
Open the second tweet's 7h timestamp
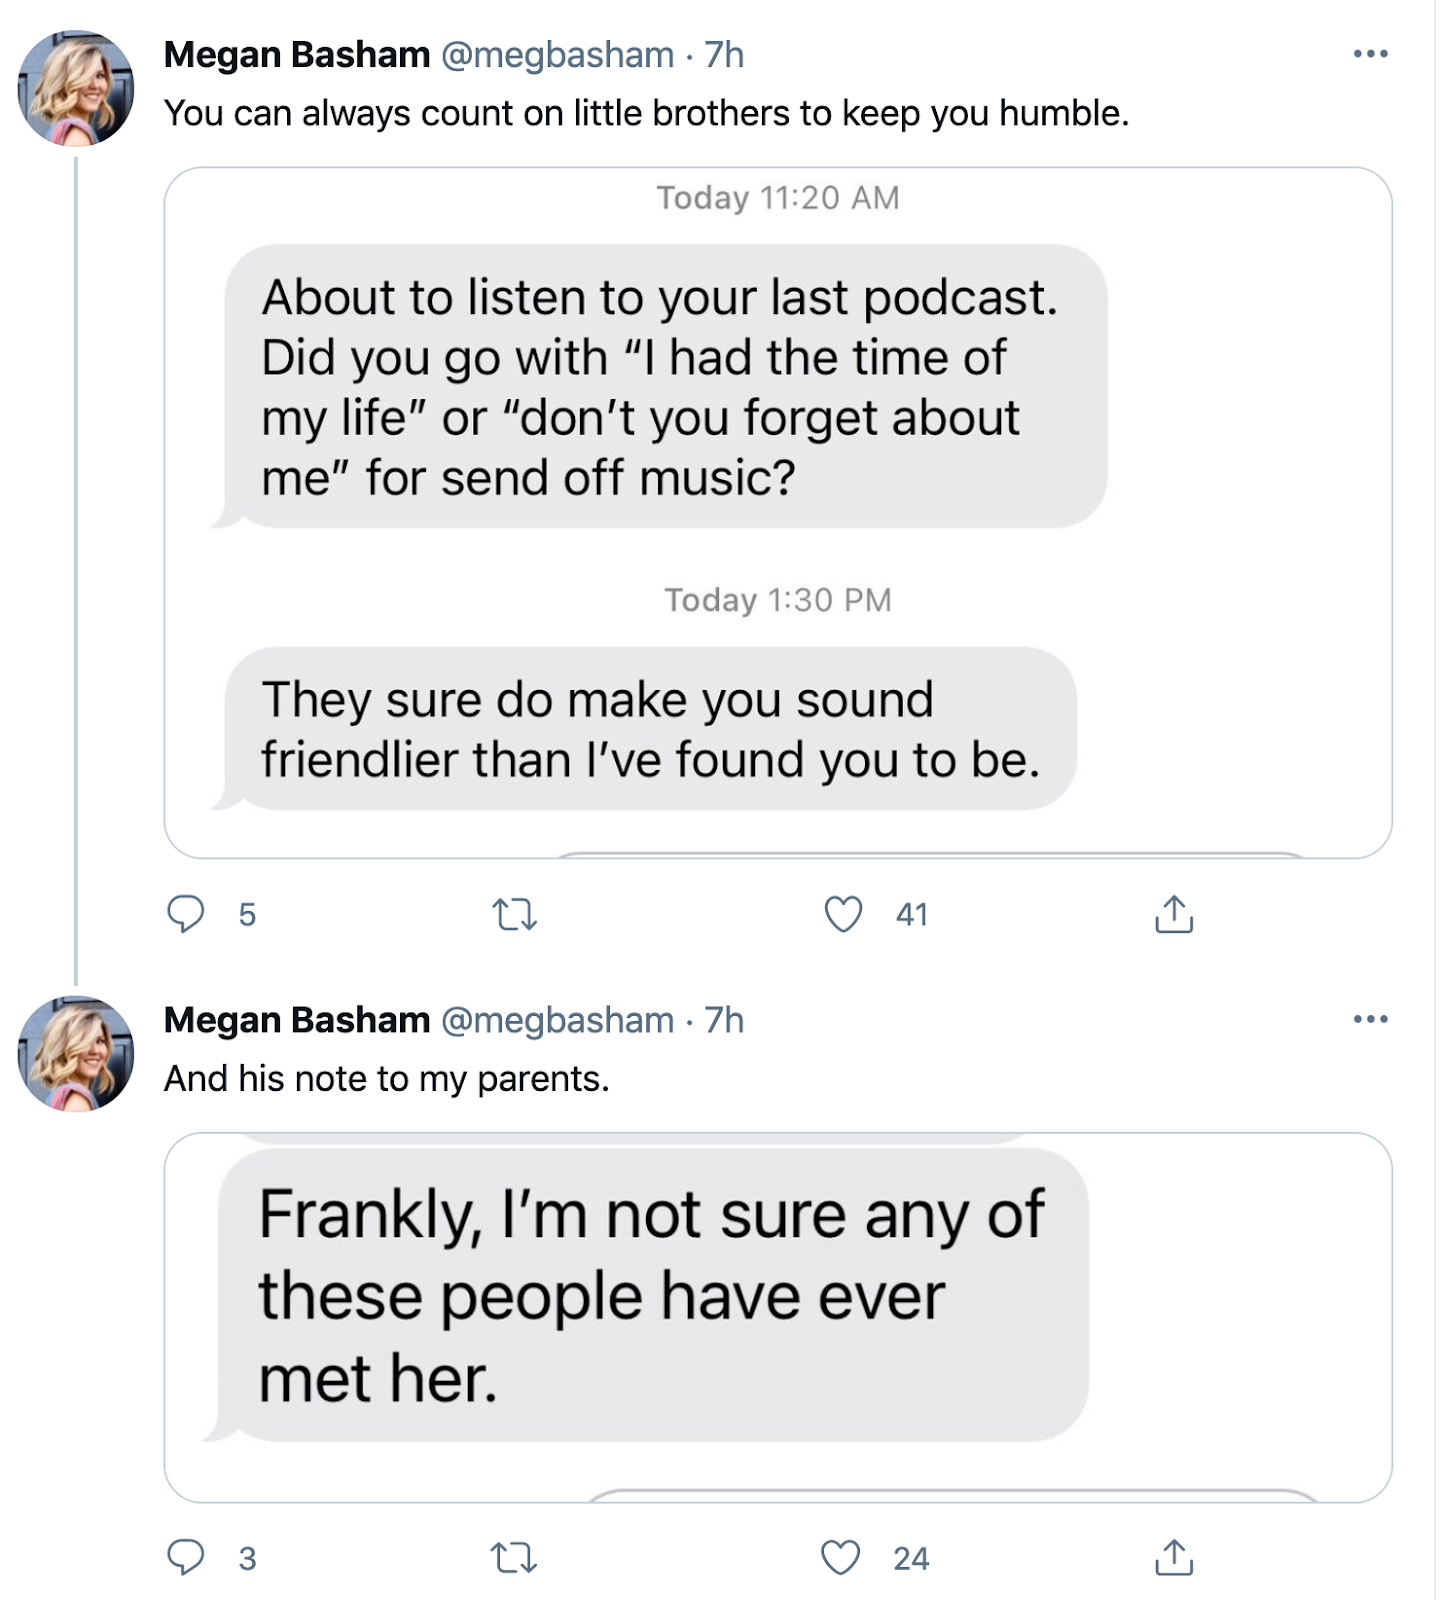point(724,1020)
